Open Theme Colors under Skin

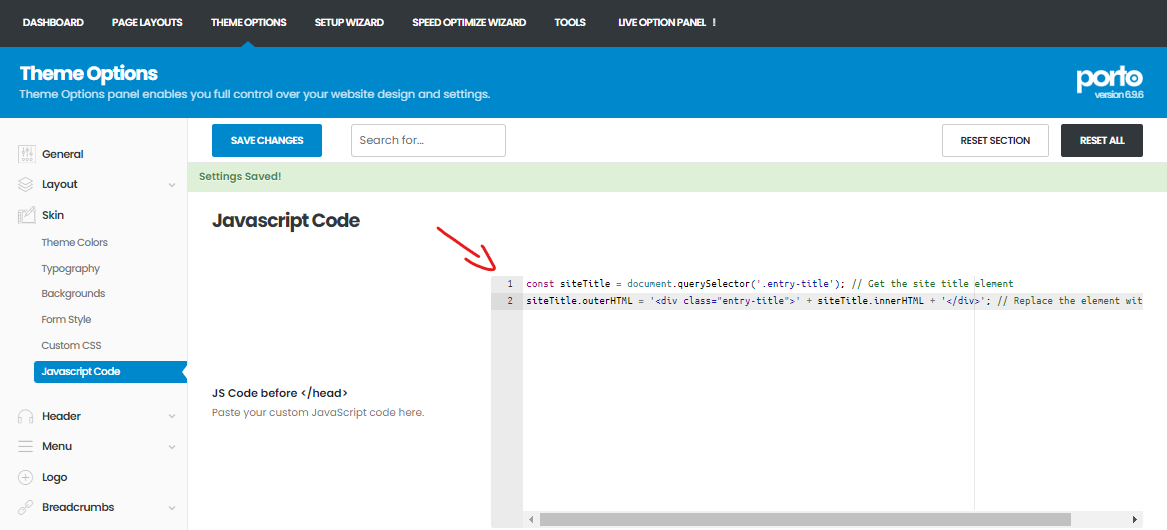(x=74, y=243)
